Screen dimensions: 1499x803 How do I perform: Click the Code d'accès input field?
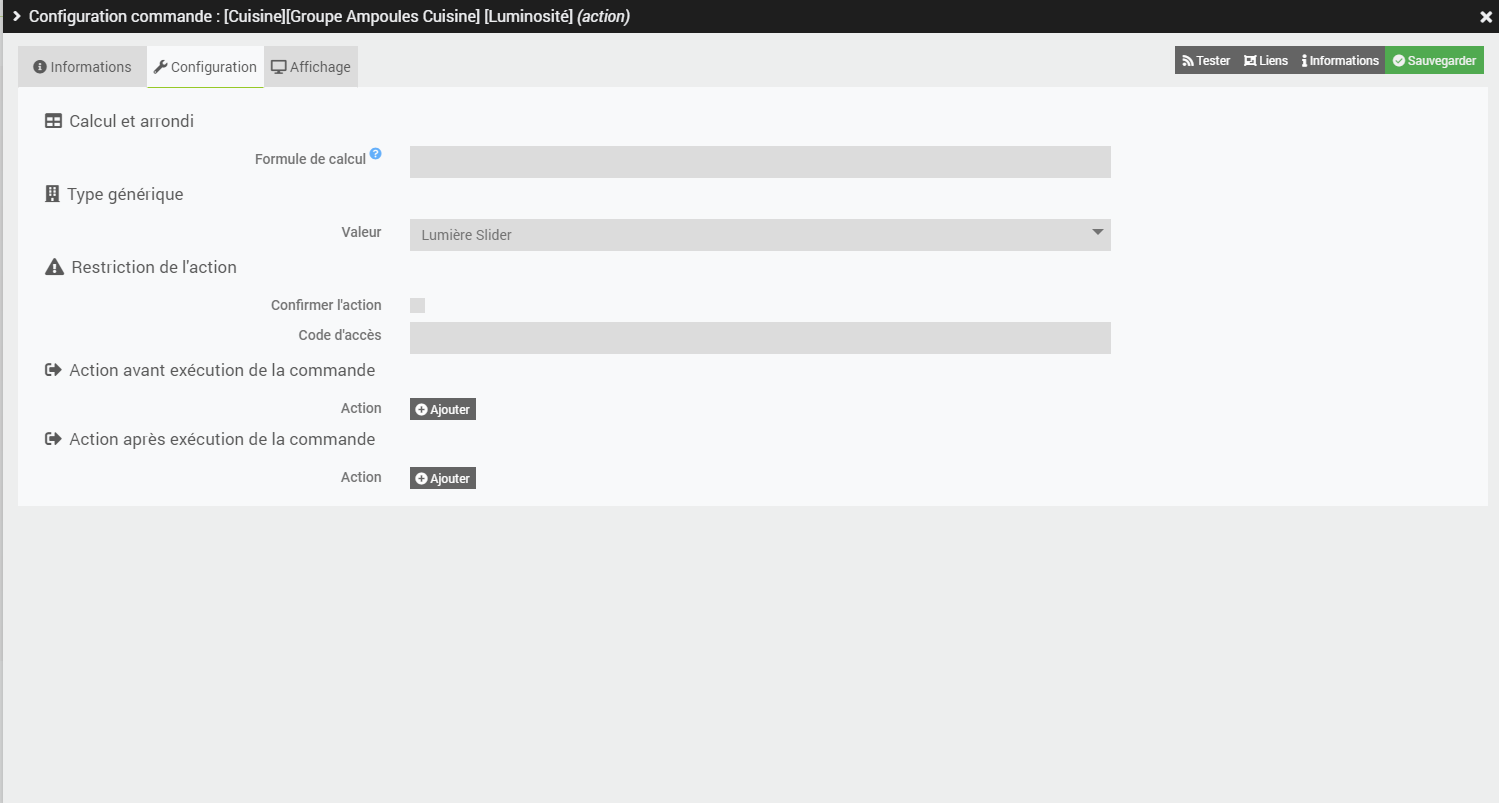click(x=760, y=338)
